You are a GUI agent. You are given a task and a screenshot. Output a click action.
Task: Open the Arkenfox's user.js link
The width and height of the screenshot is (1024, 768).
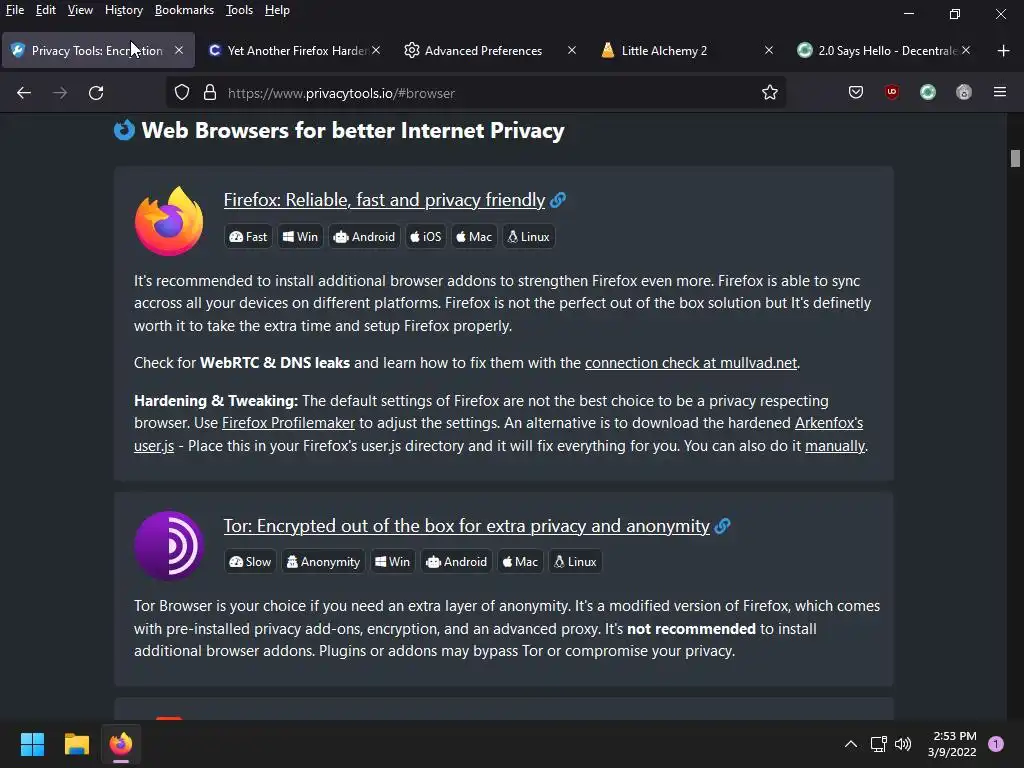coord(829,423)
